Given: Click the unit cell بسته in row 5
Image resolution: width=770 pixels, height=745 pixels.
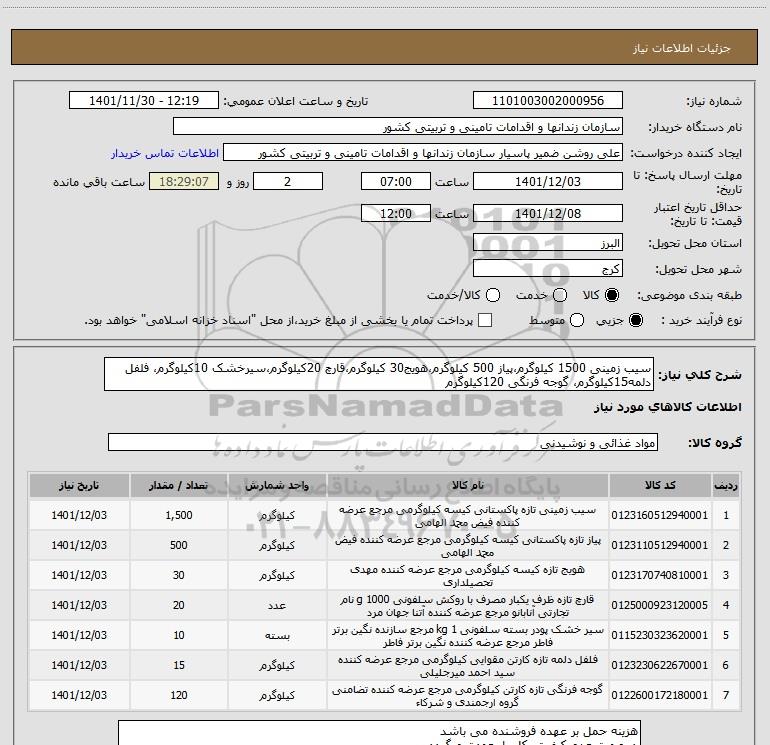Looking at the screenshot, I should pyautogui.click(x=277, y=635).
